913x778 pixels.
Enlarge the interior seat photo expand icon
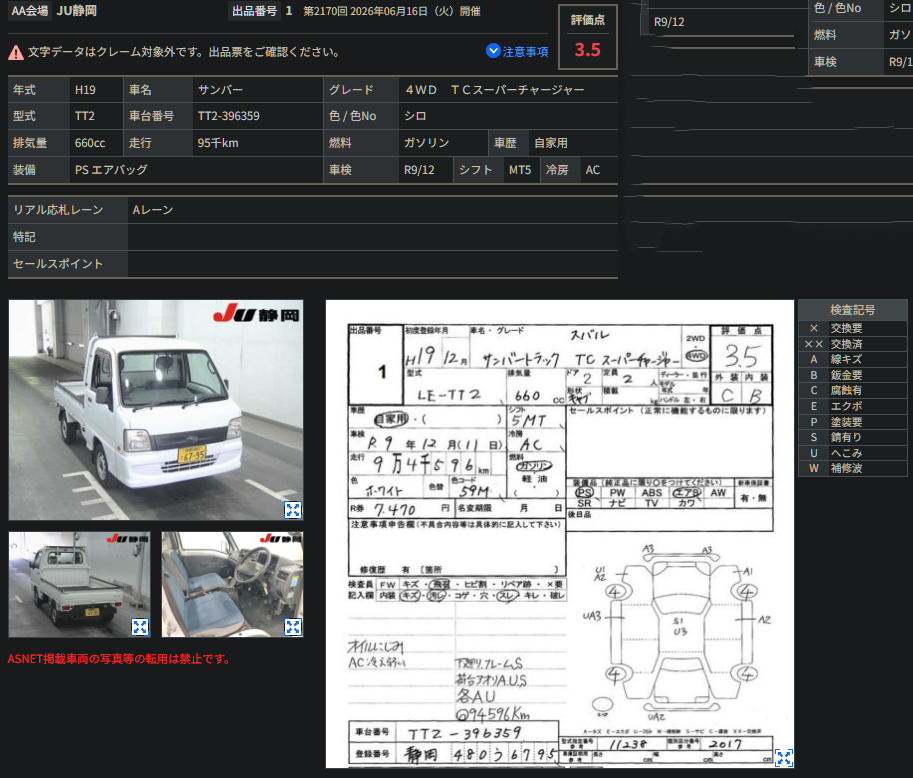tap(293, 627)
